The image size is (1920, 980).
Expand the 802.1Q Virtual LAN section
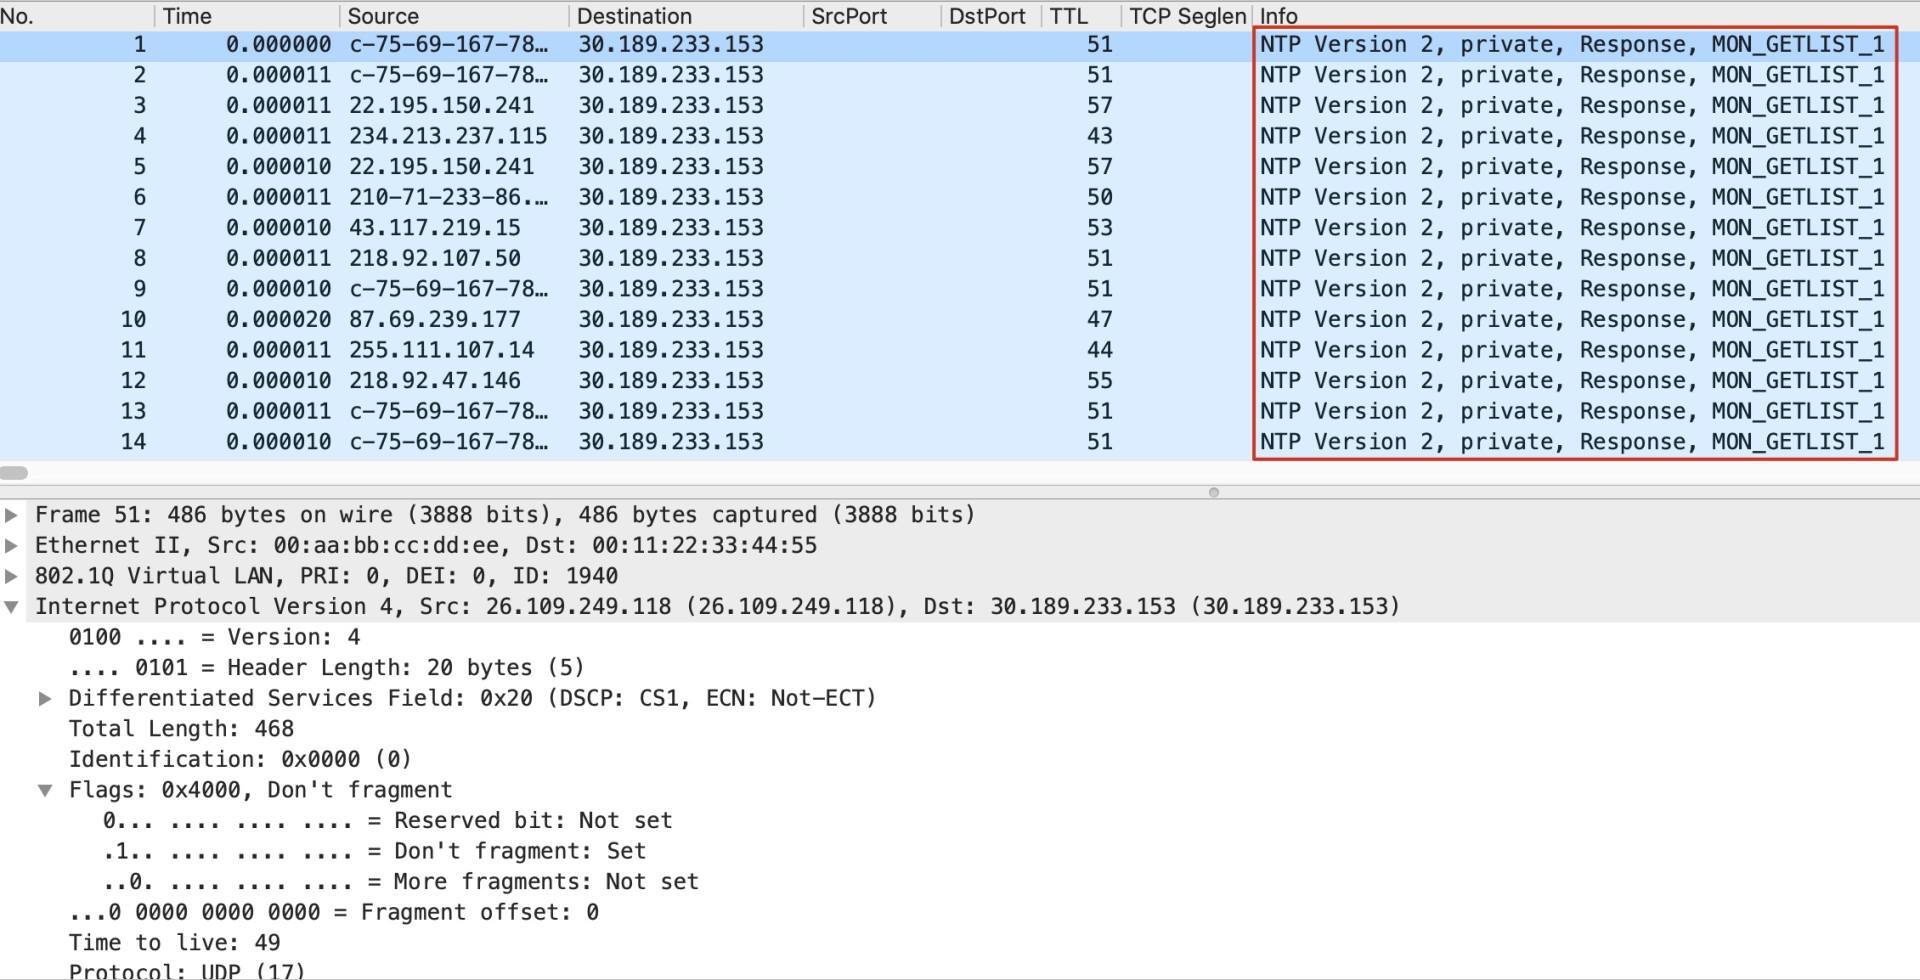11,576
